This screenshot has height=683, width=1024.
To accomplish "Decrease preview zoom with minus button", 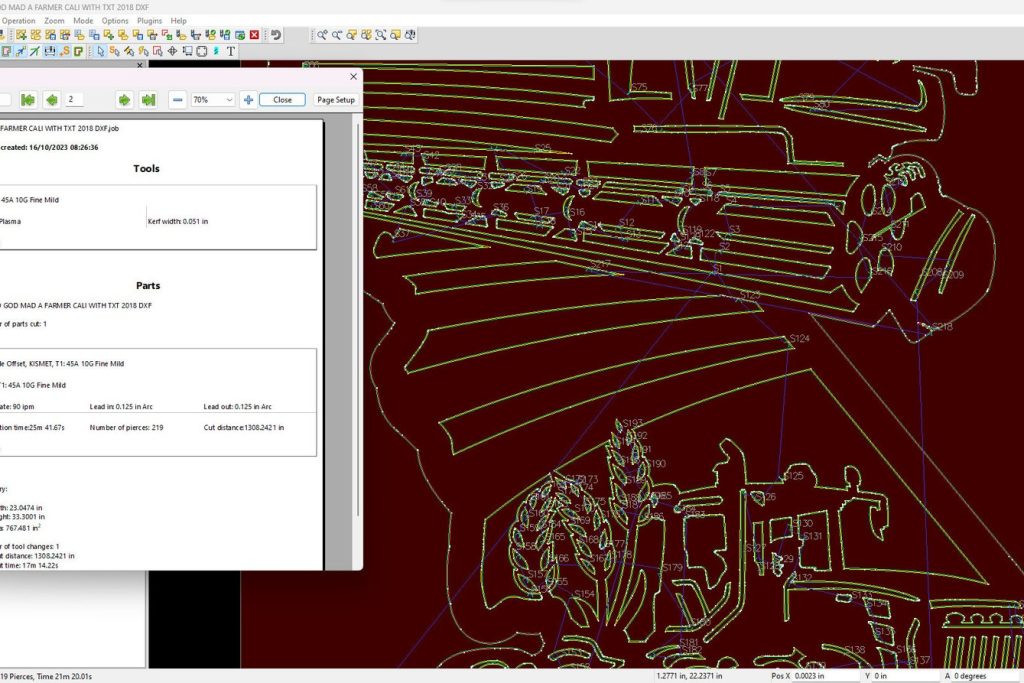I will pyautogui.click(x=177, y=100).
